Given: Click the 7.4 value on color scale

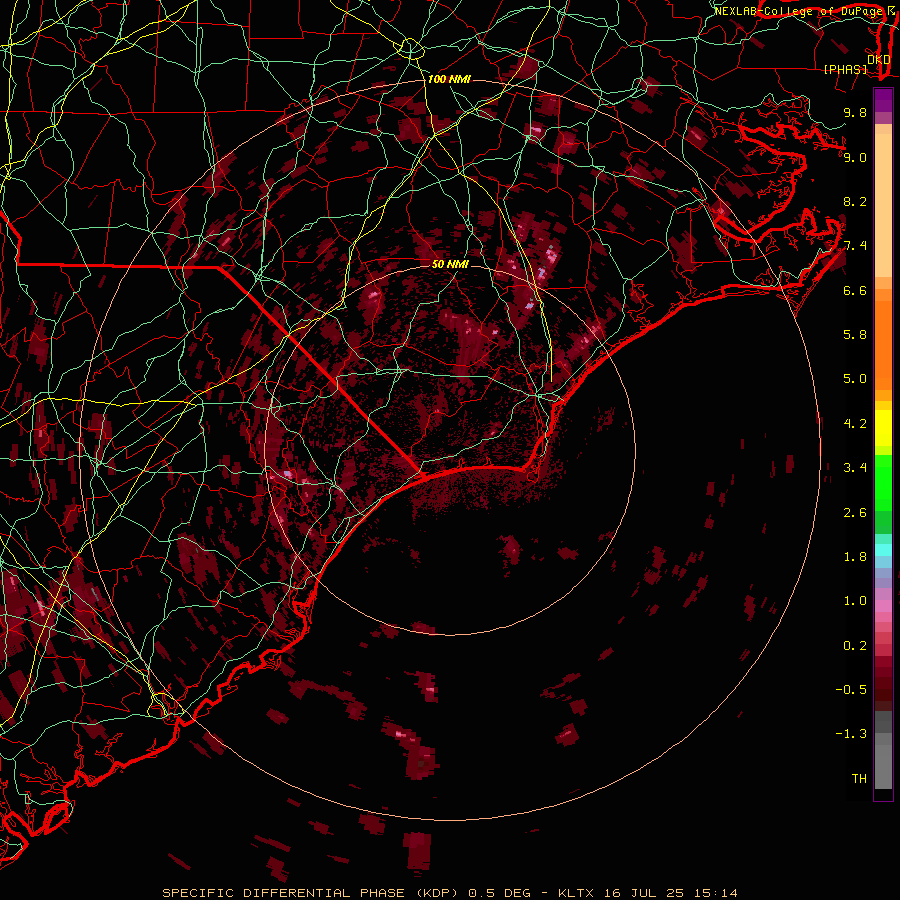Looking at the screenshot, I should (855, 246).
